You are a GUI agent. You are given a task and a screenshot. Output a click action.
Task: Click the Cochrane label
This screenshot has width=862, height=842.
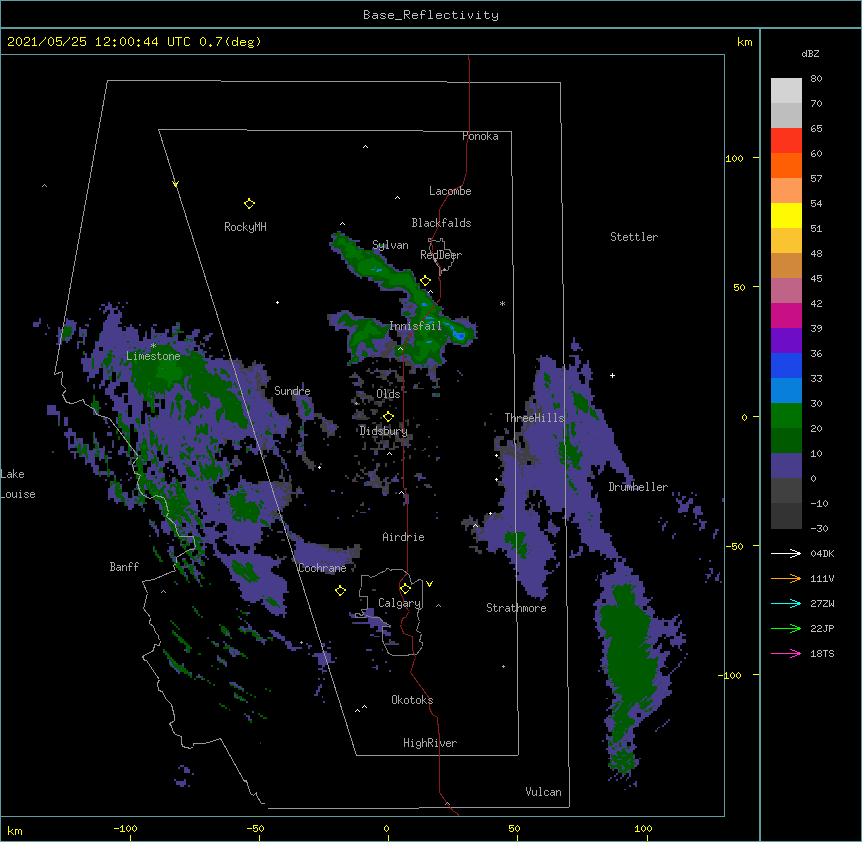pyautogui.click(x=322, y=568)
